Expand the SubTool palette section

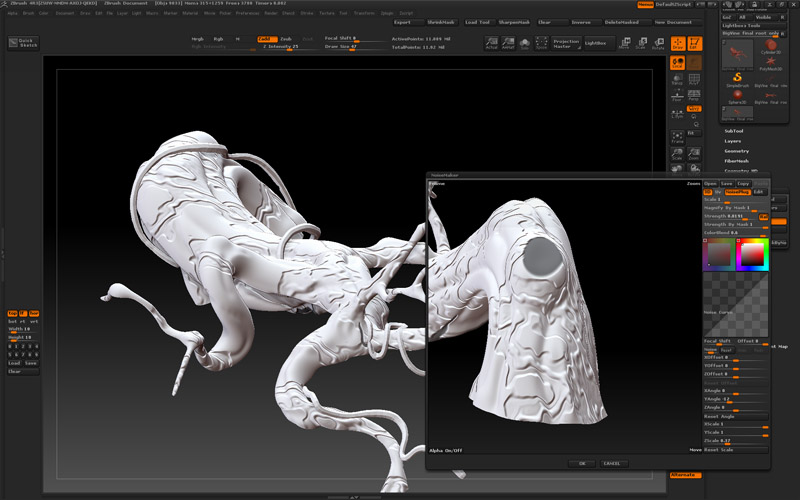pyautogui.click(x=734, y=131)
